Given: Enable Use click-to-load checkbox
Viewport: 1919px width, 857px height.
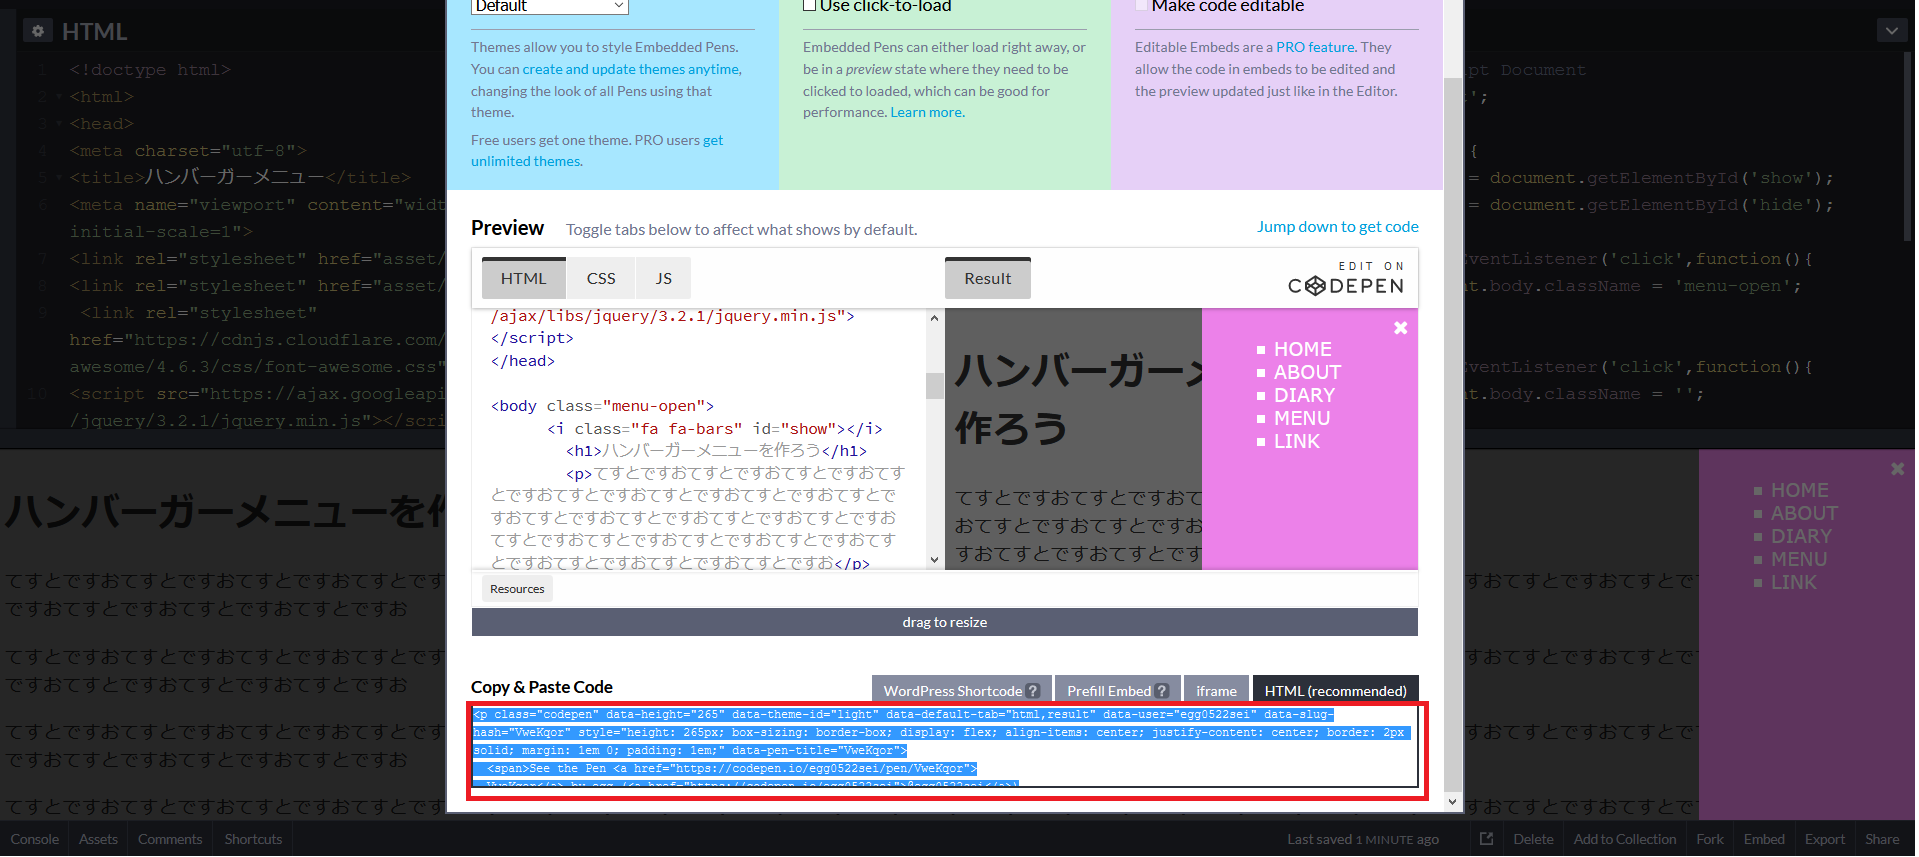Looking at the screenshot, I should (809, 6).
